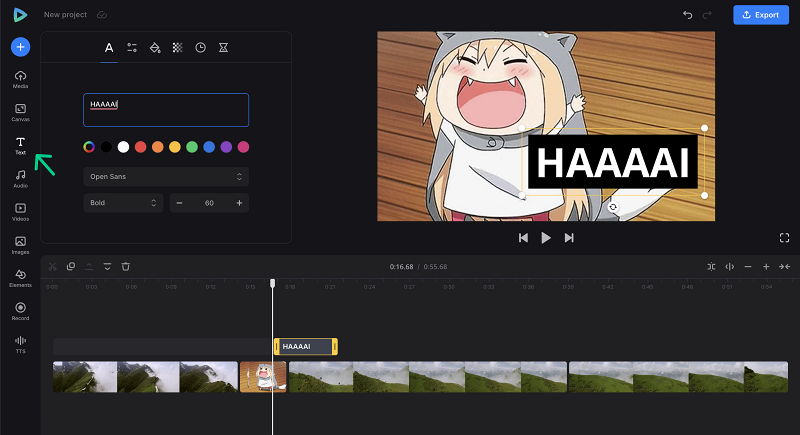This screenshot has height=435, width=800.
Task: Choose the green color swatch
Action: (192, 147)
